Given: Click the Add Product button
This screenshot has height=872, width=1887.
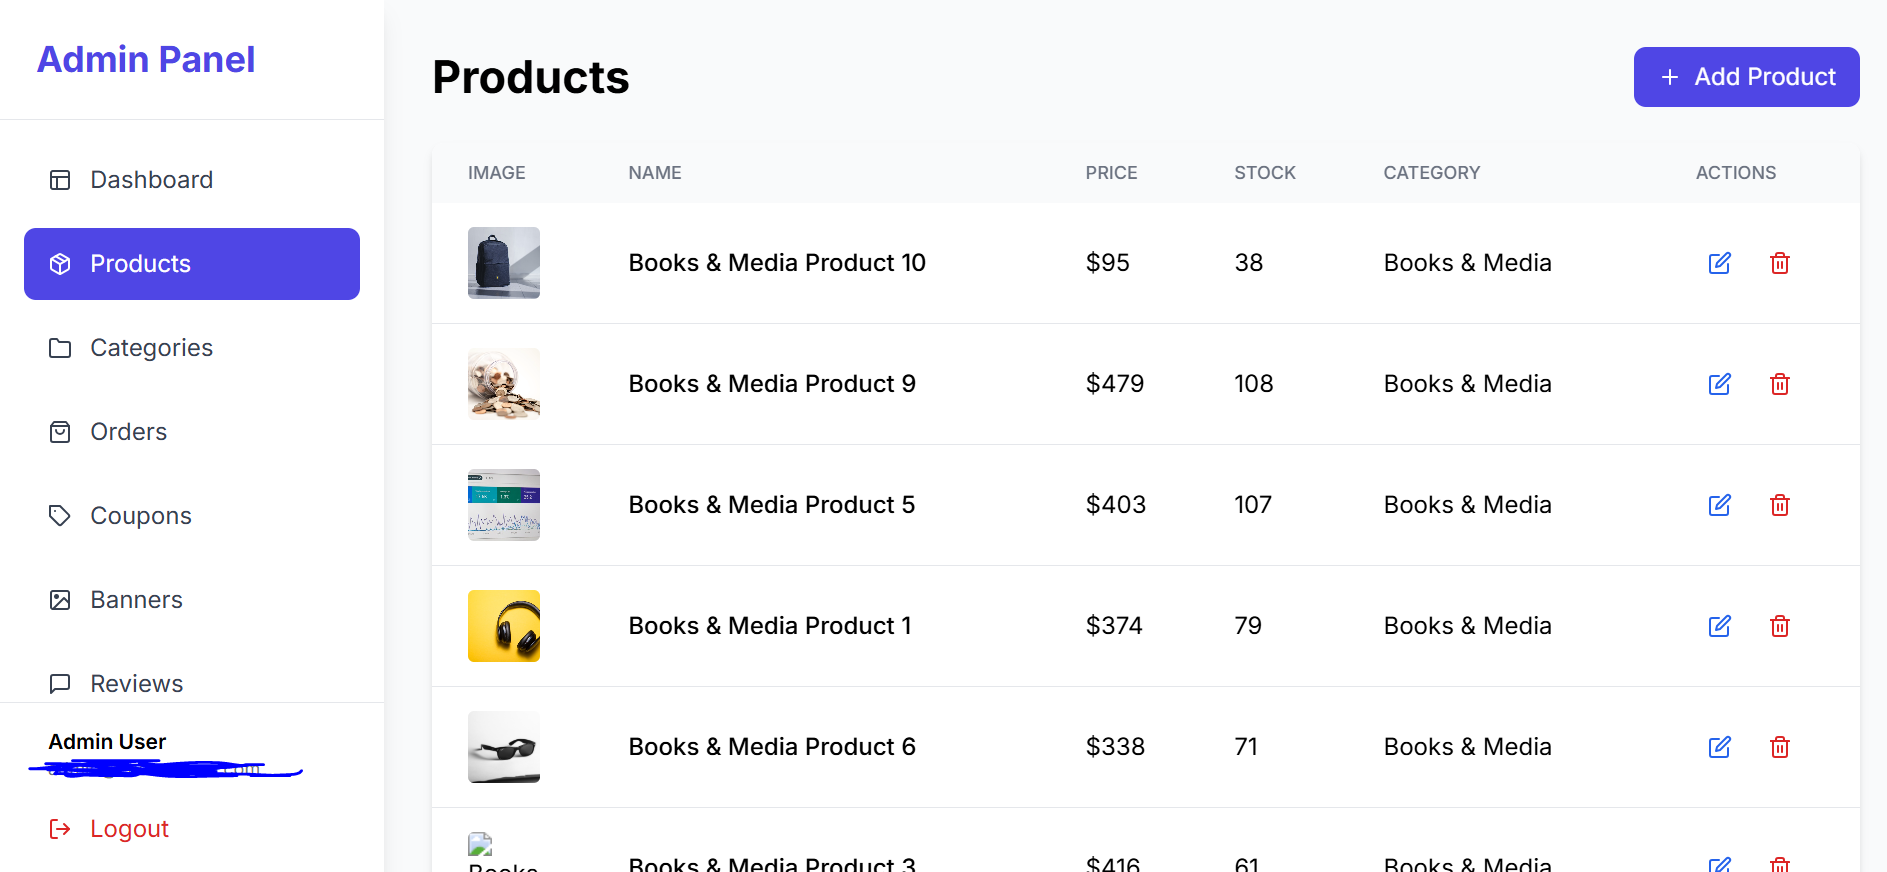Looking at the screenshot, I should (x=1746, y=77).
